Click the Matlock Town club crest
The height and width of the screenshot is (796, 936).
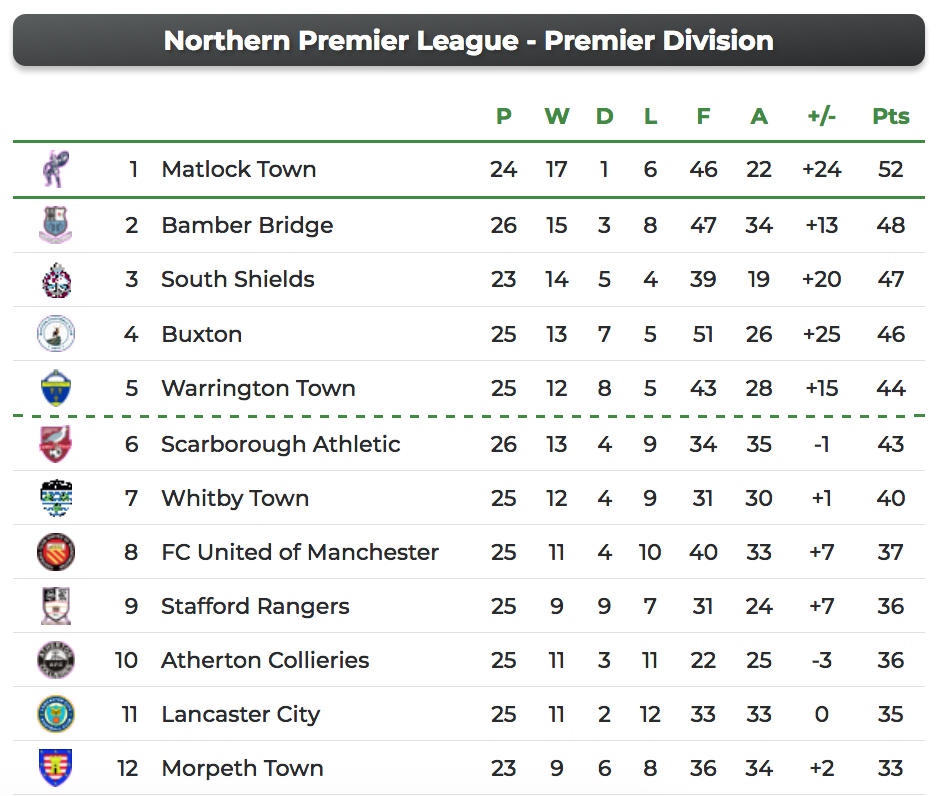click(x=56, y=169)
